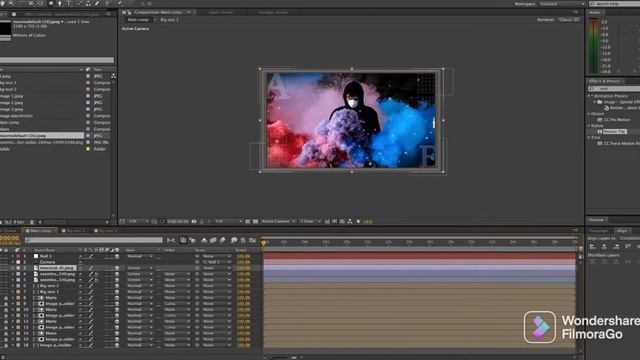Click the viewer transparency grid icon
The image size is (640, 360).
click(x=256, y=221)
